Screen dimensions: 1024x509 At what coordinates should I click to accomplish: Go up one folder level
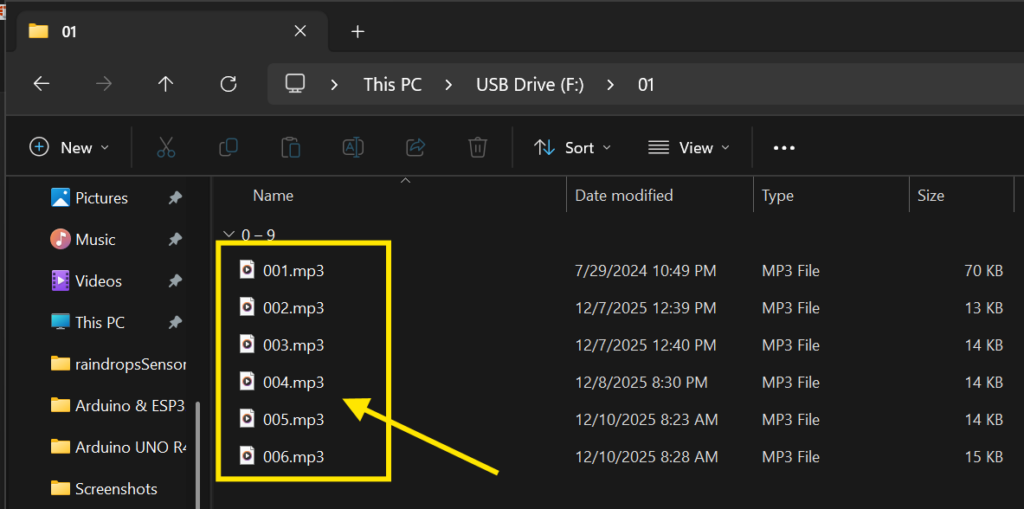pos(166,84)
